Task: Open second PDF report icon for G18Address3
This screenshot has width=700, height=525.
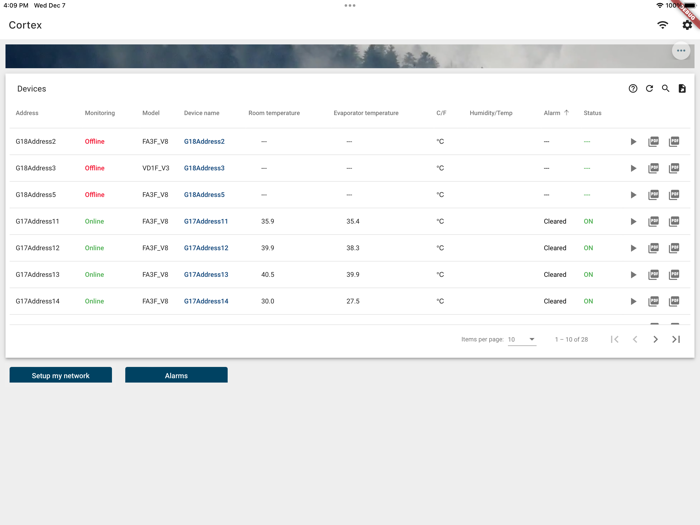Action: tap(674, 168)
